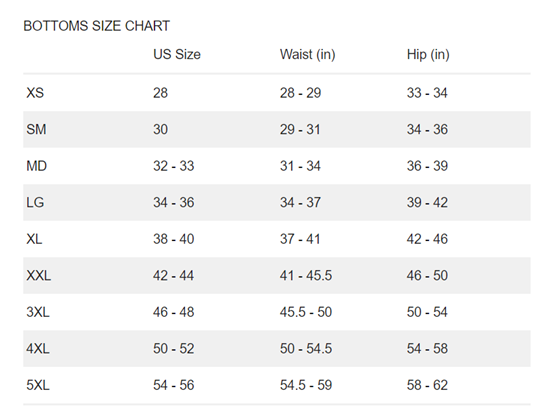The width and height of the screenshot is (545, 418).
Task: Select the 54.5 - 59 waist cell
Action: coord(306,385)
